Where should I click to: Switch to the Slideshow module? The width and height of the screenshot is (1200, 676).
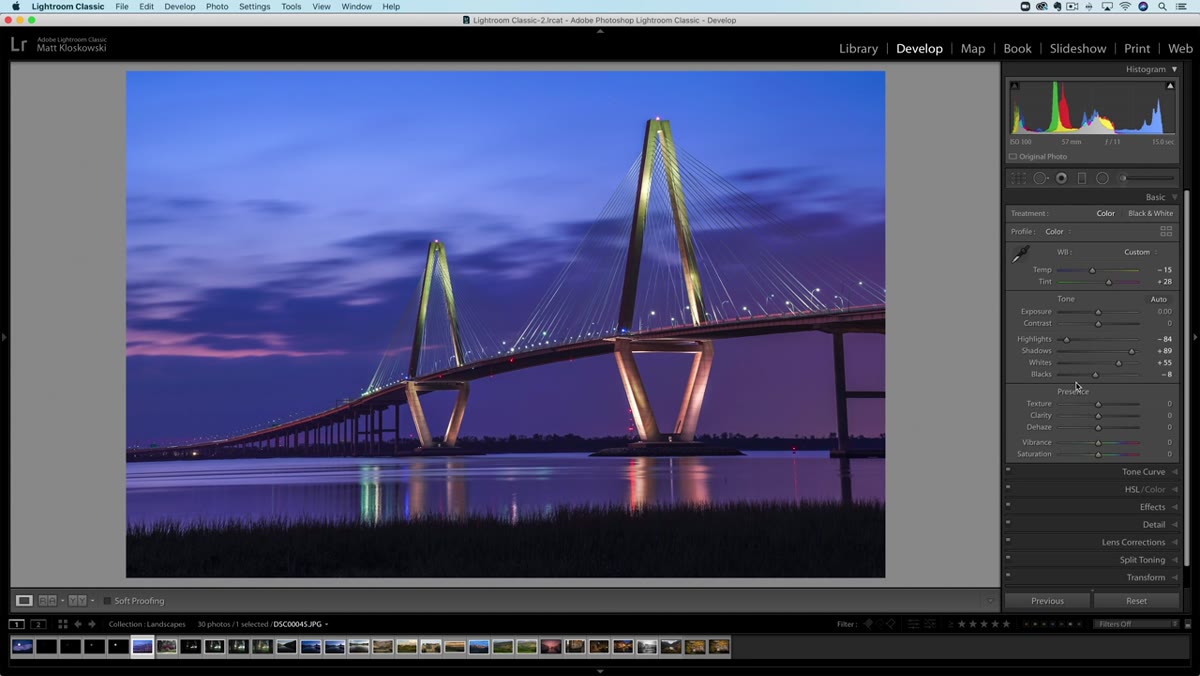click(1078, 48)
